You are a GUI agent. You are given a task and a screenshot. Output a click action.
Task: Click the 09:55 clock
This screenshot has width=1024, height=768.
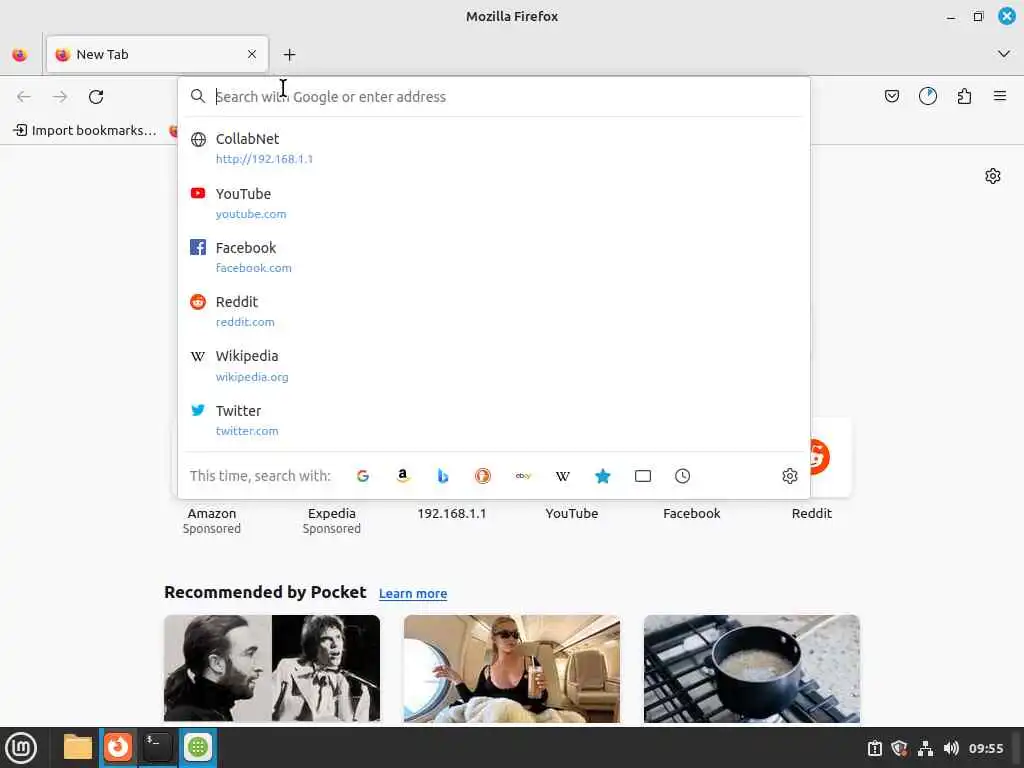tap(985, 748)
